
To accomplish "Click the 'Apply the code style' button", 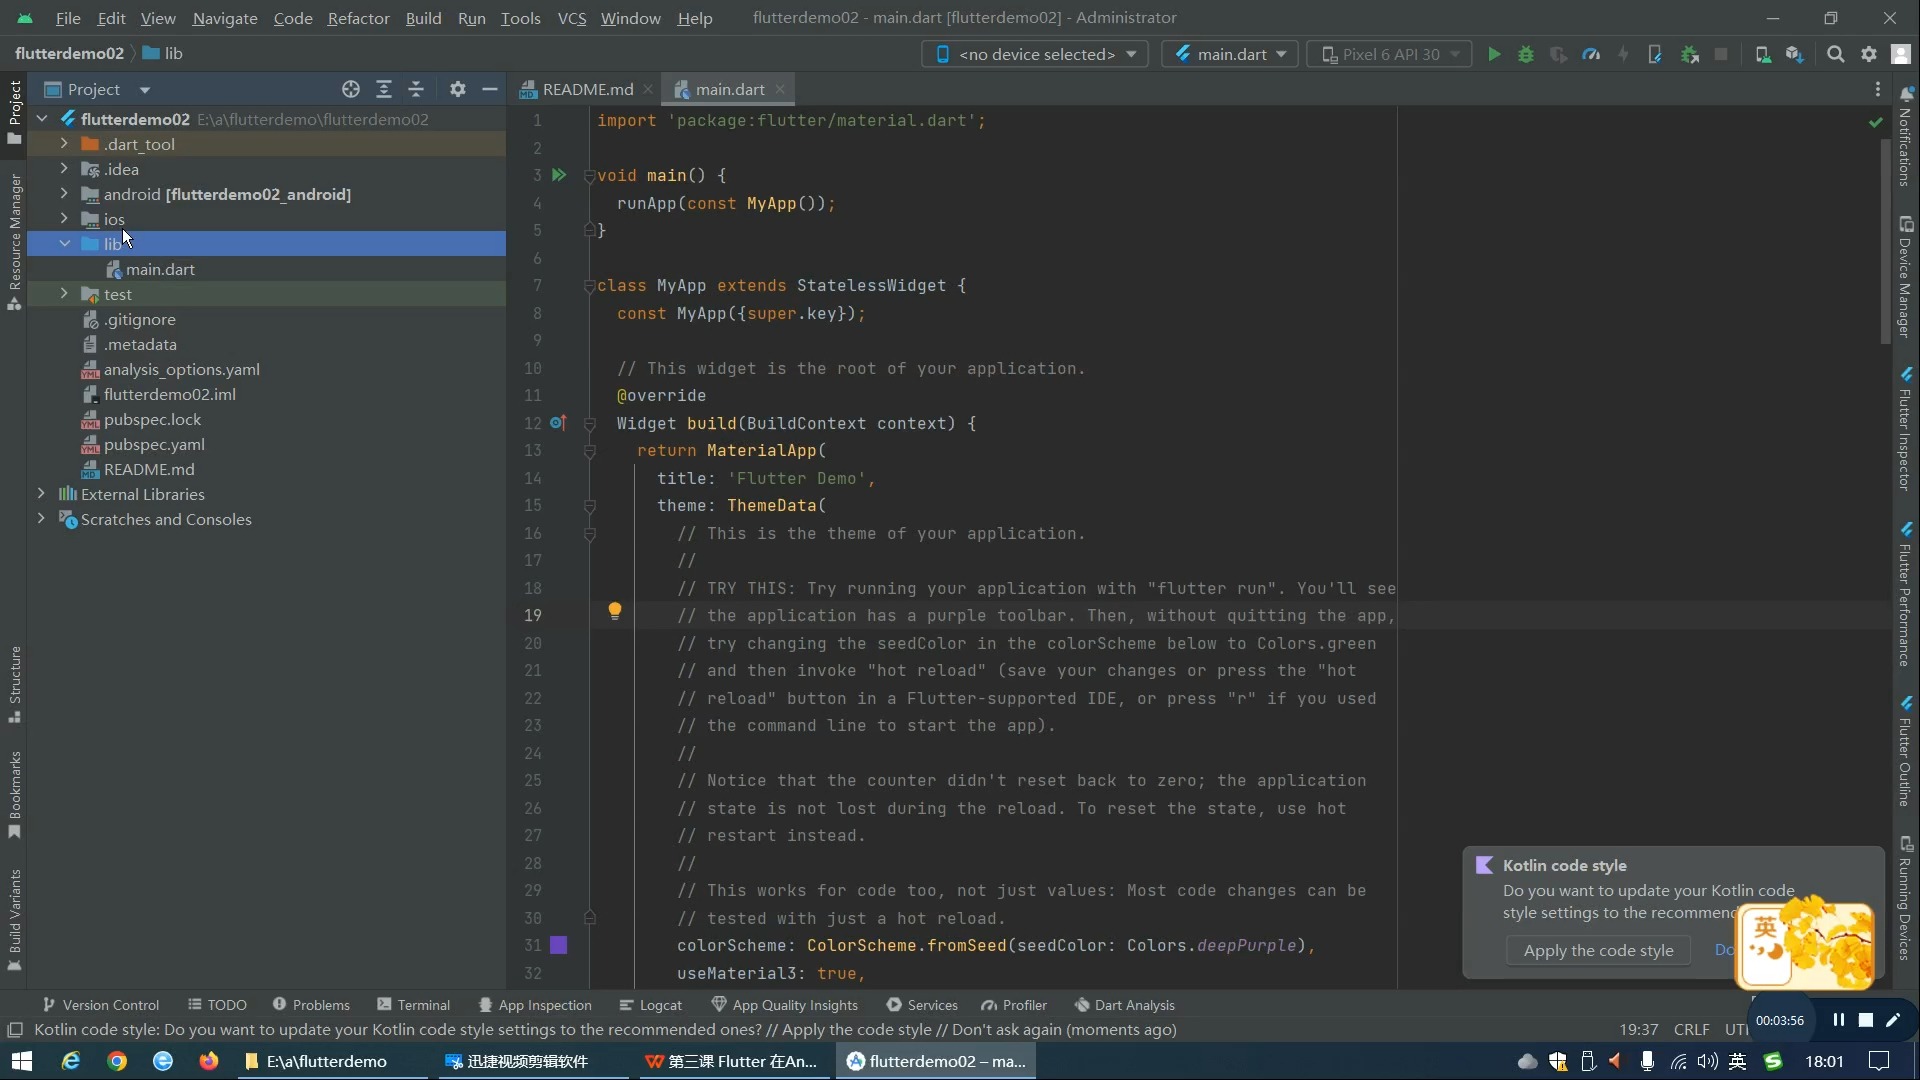I will [1598, 950].
